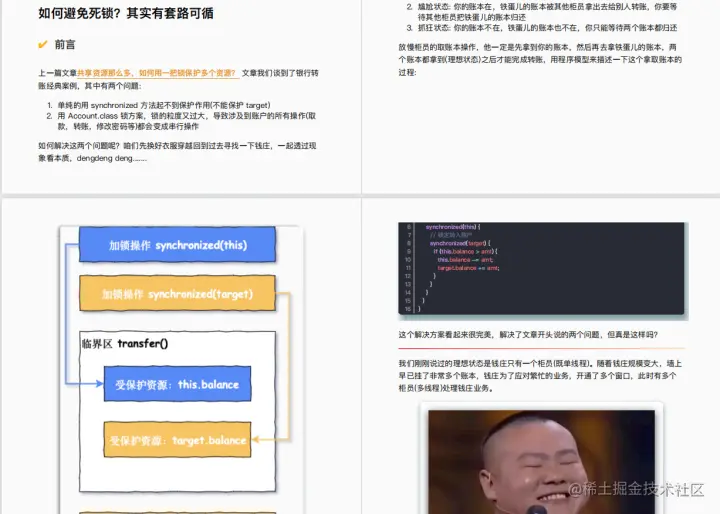Click the blue box 受保护资源: this.balance
The height and width of the screenshot is (514, 720).
(x=177, y=384)
